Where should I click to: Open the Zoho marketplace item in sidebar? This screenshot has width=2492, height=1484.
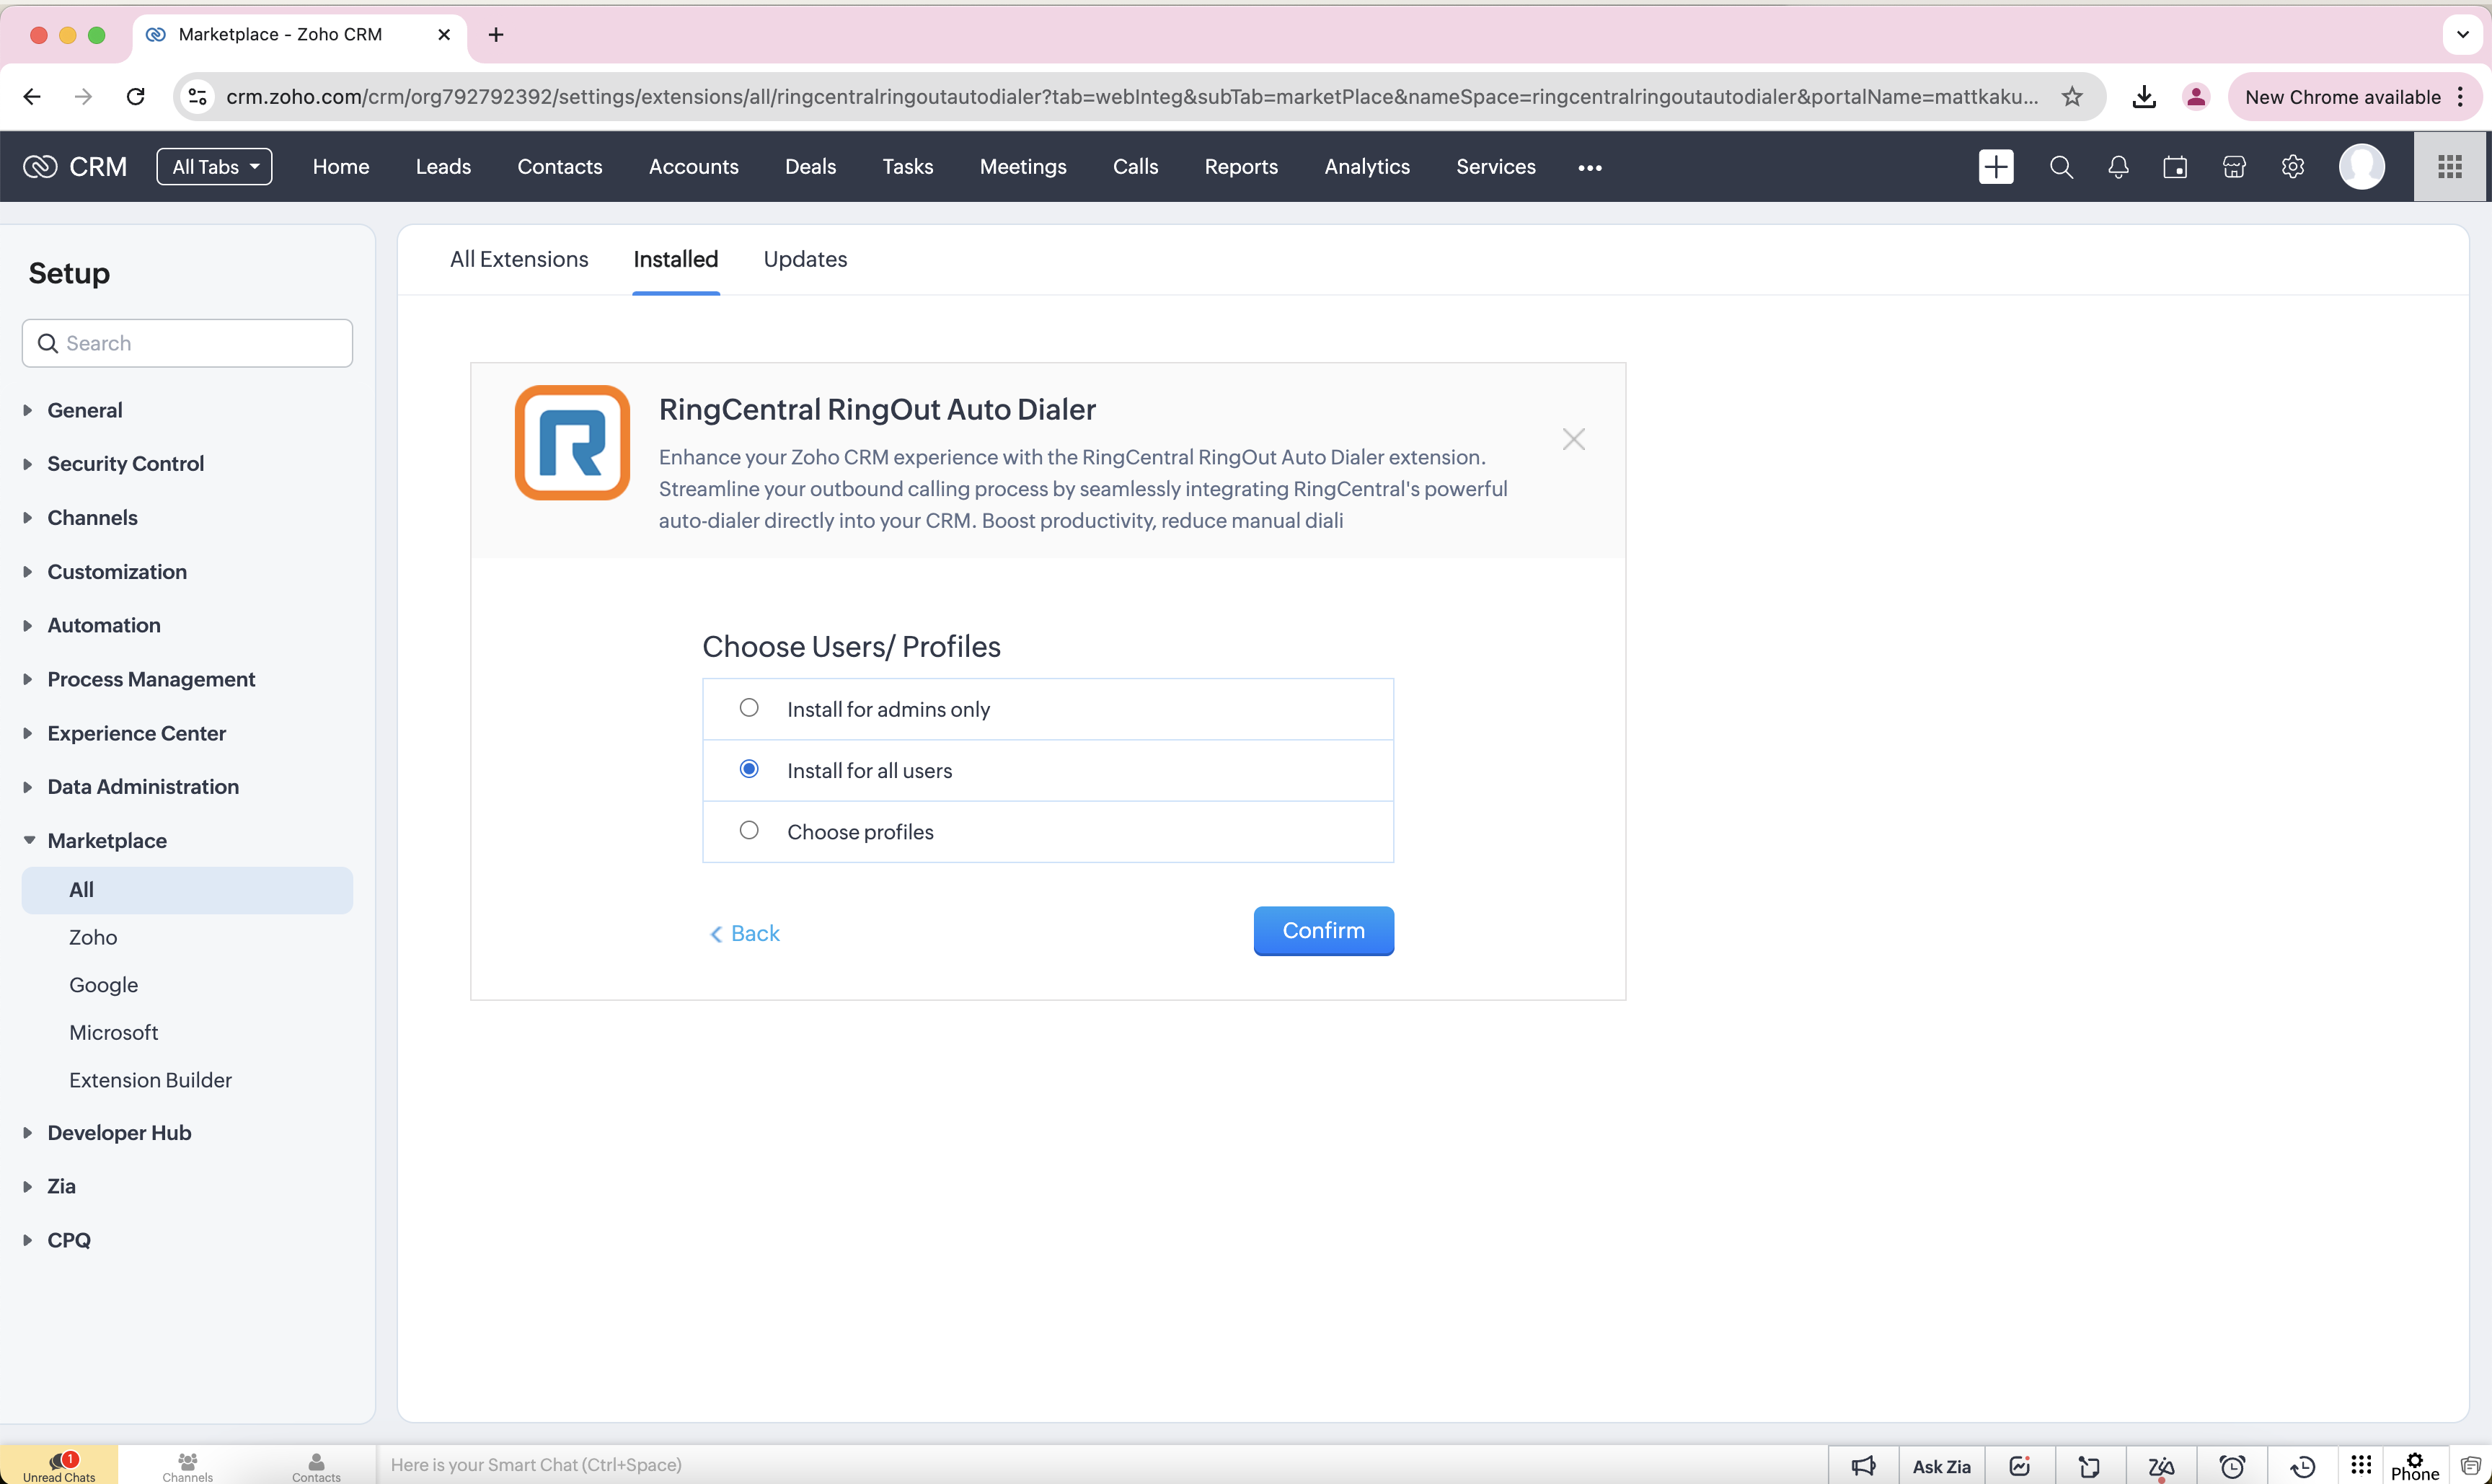coord(93,937)
